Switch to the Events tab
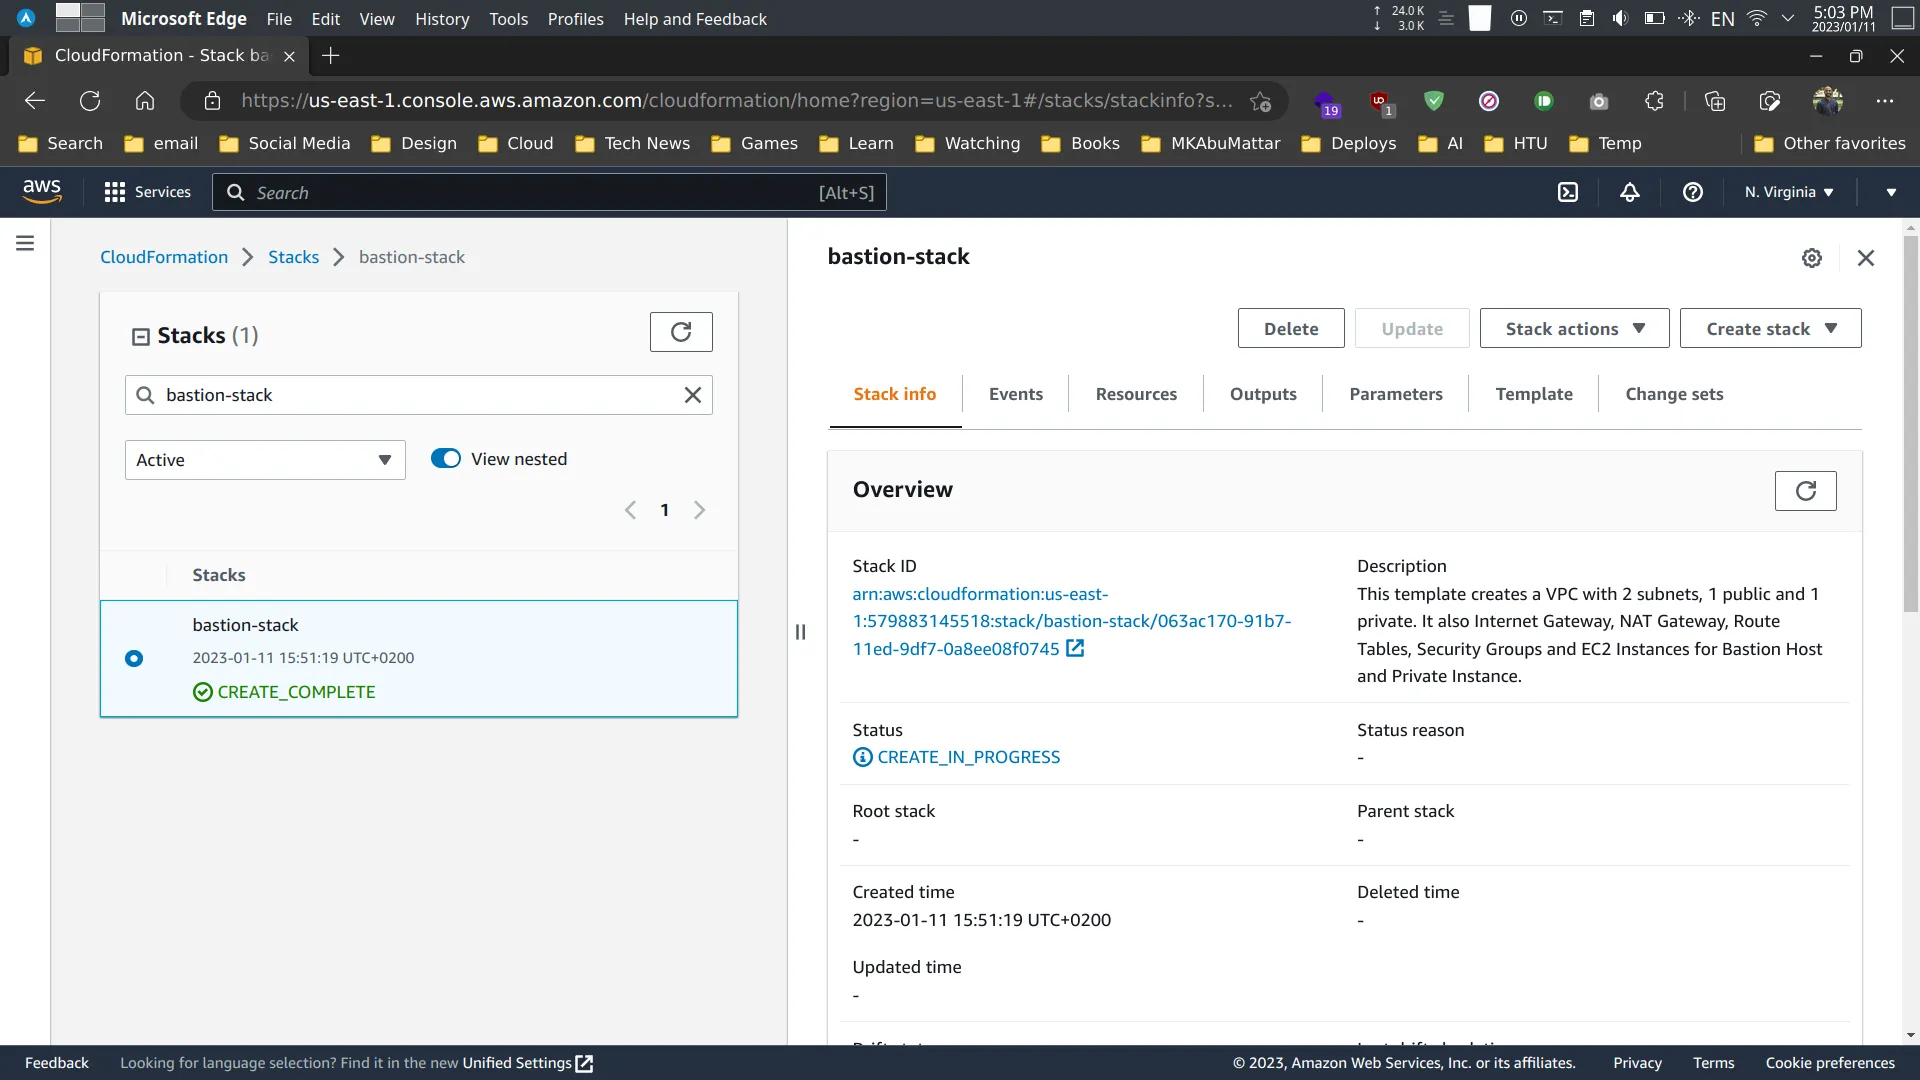The image size is (1920, 1080). pos(1015,393)
